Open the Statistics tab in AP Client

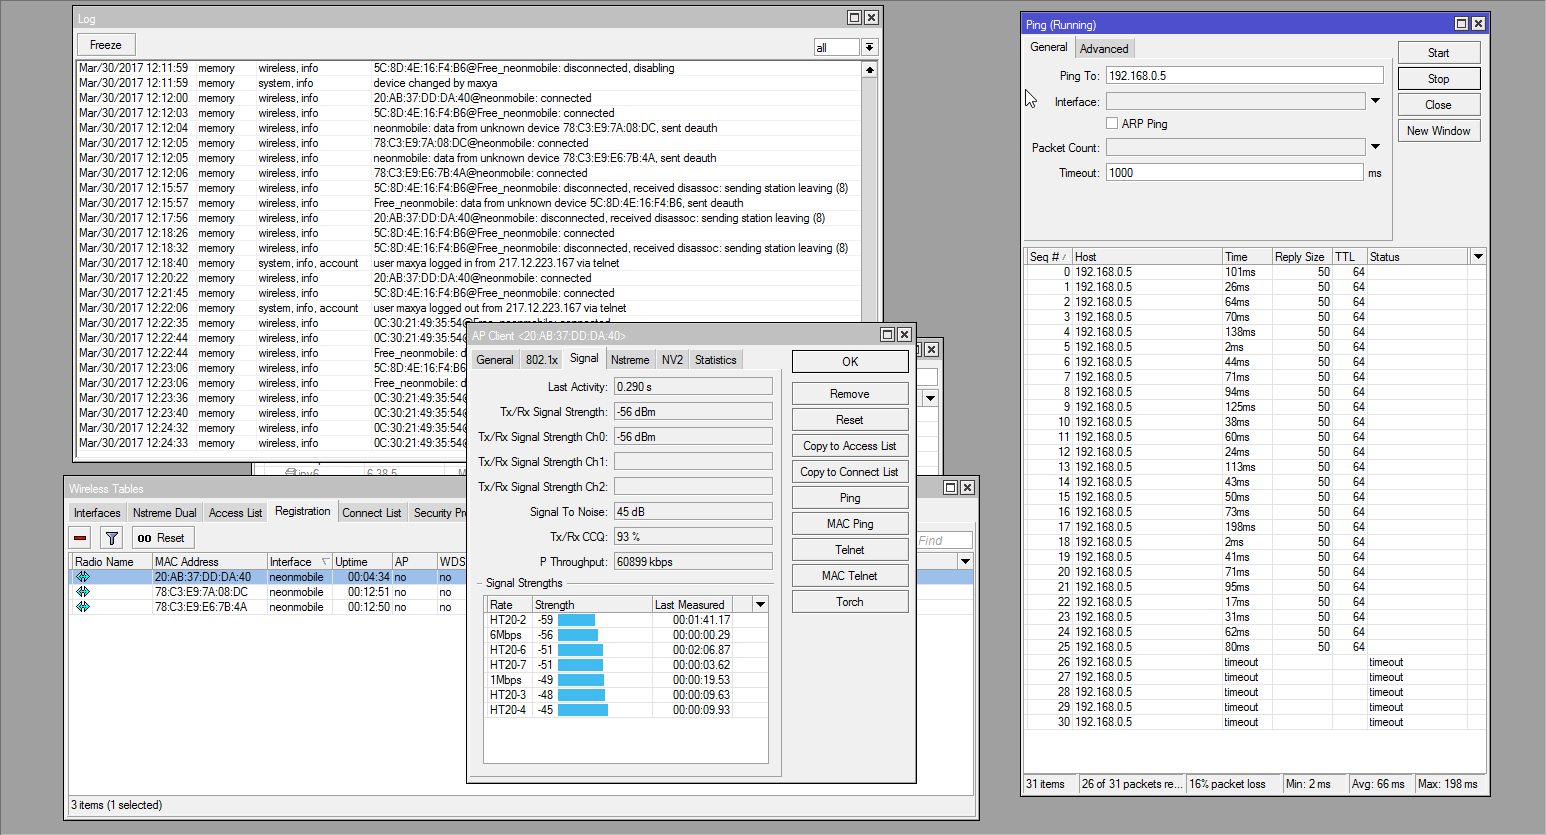715,360
